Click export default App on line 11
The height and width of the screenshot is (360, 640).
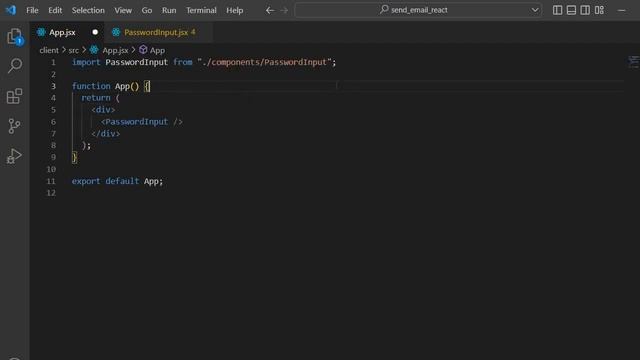point(117,181)
